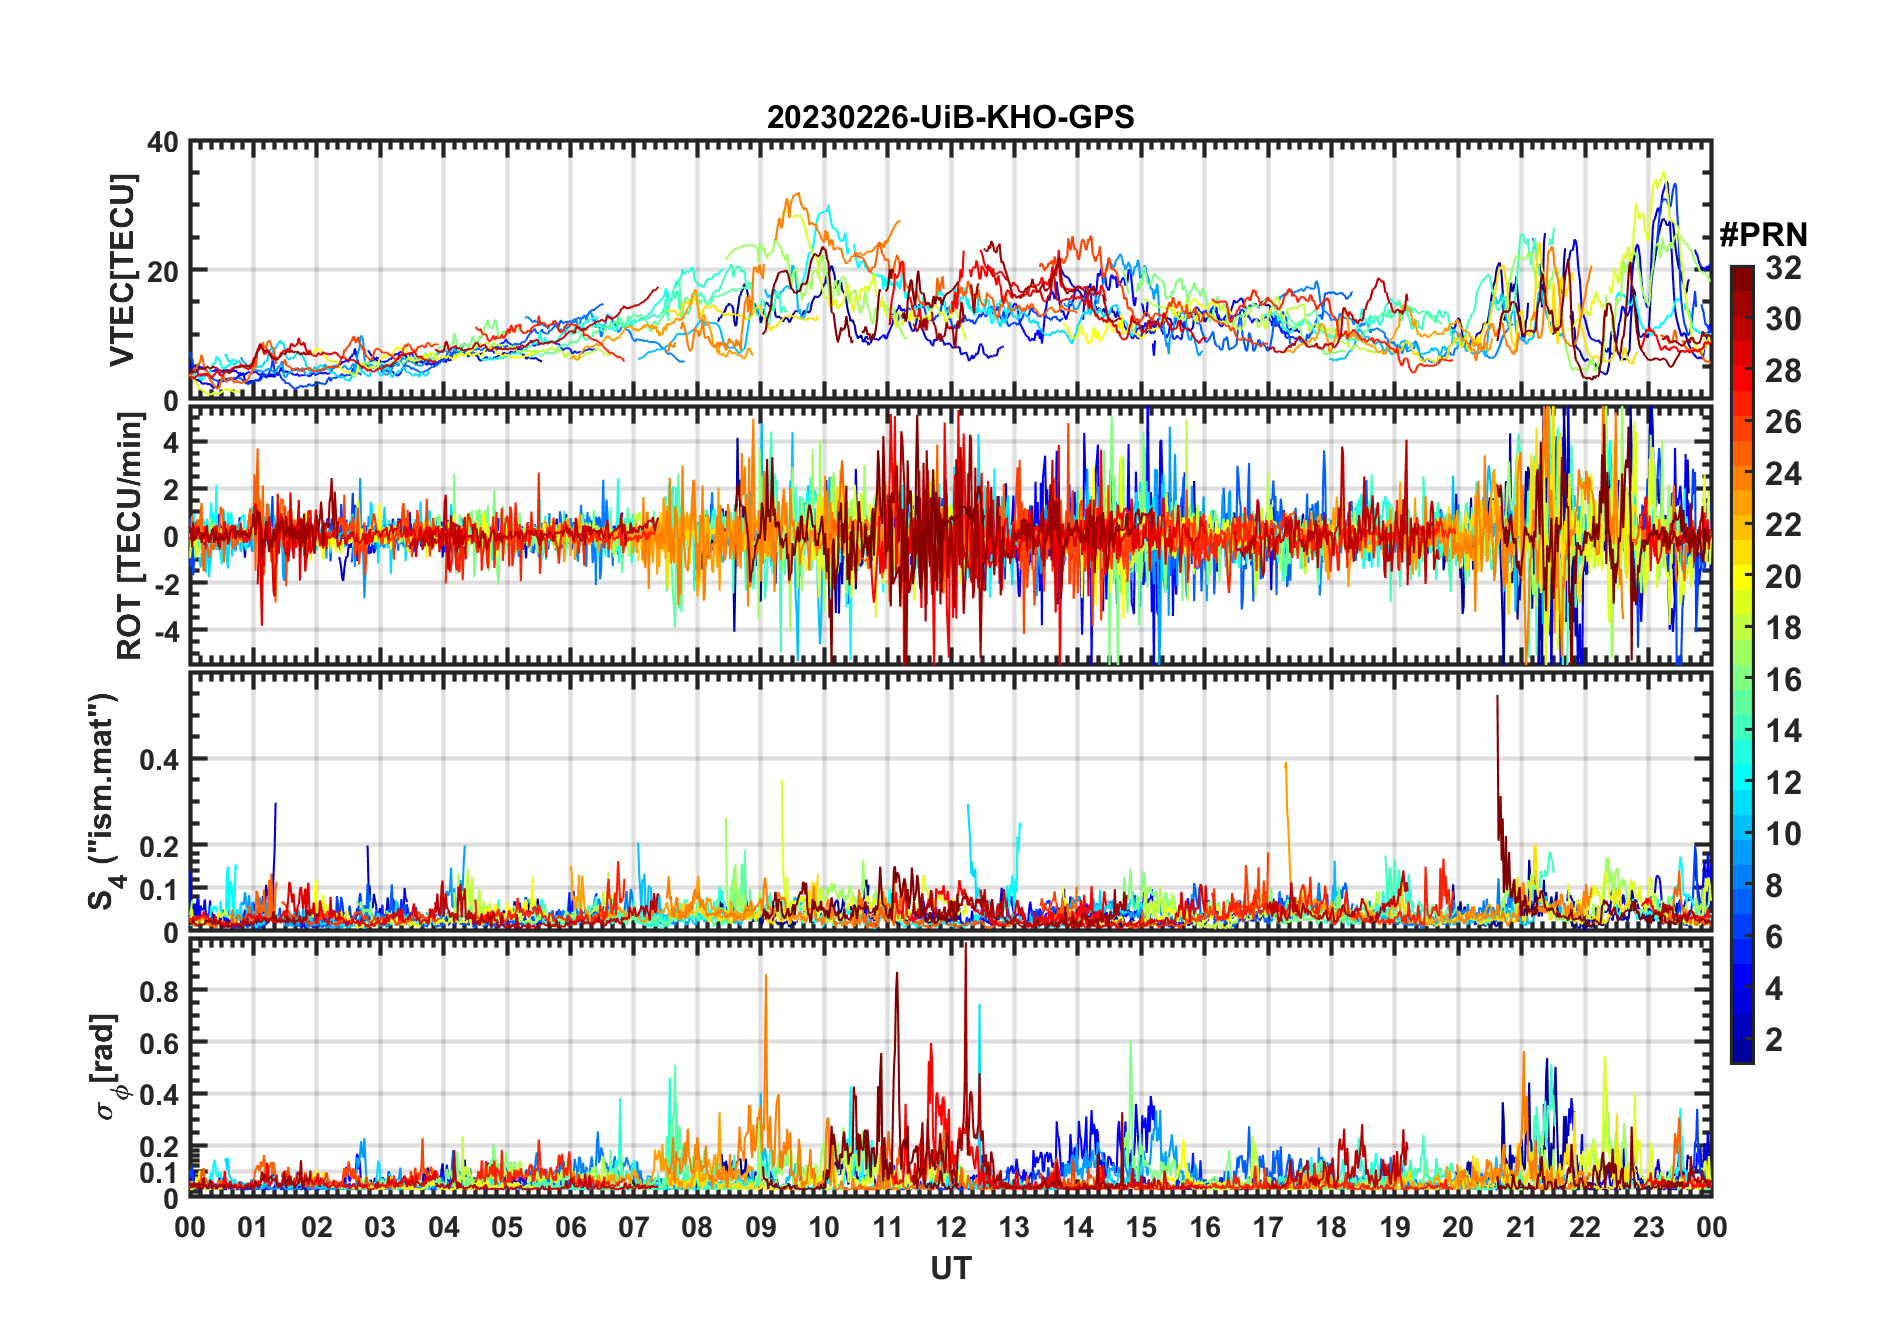Screen dimensions: 1902x1330
Task: Click PRN colorbar tick label 14
Action: tap(1783, 731)
